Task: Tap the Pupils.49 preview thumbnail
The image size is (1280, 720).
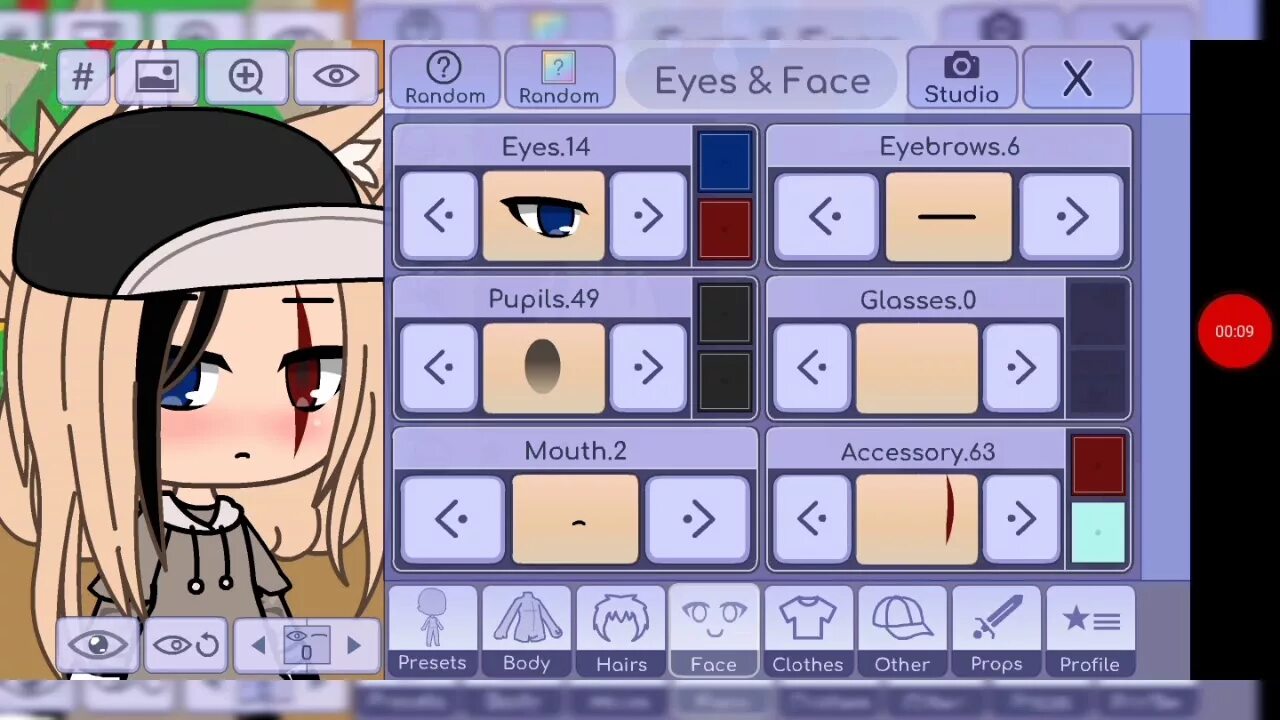Action: point(544,368)
